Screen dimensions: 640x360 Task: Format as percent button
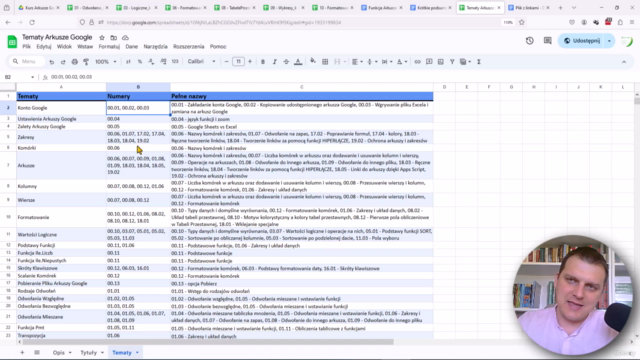[x=140, y=62]
